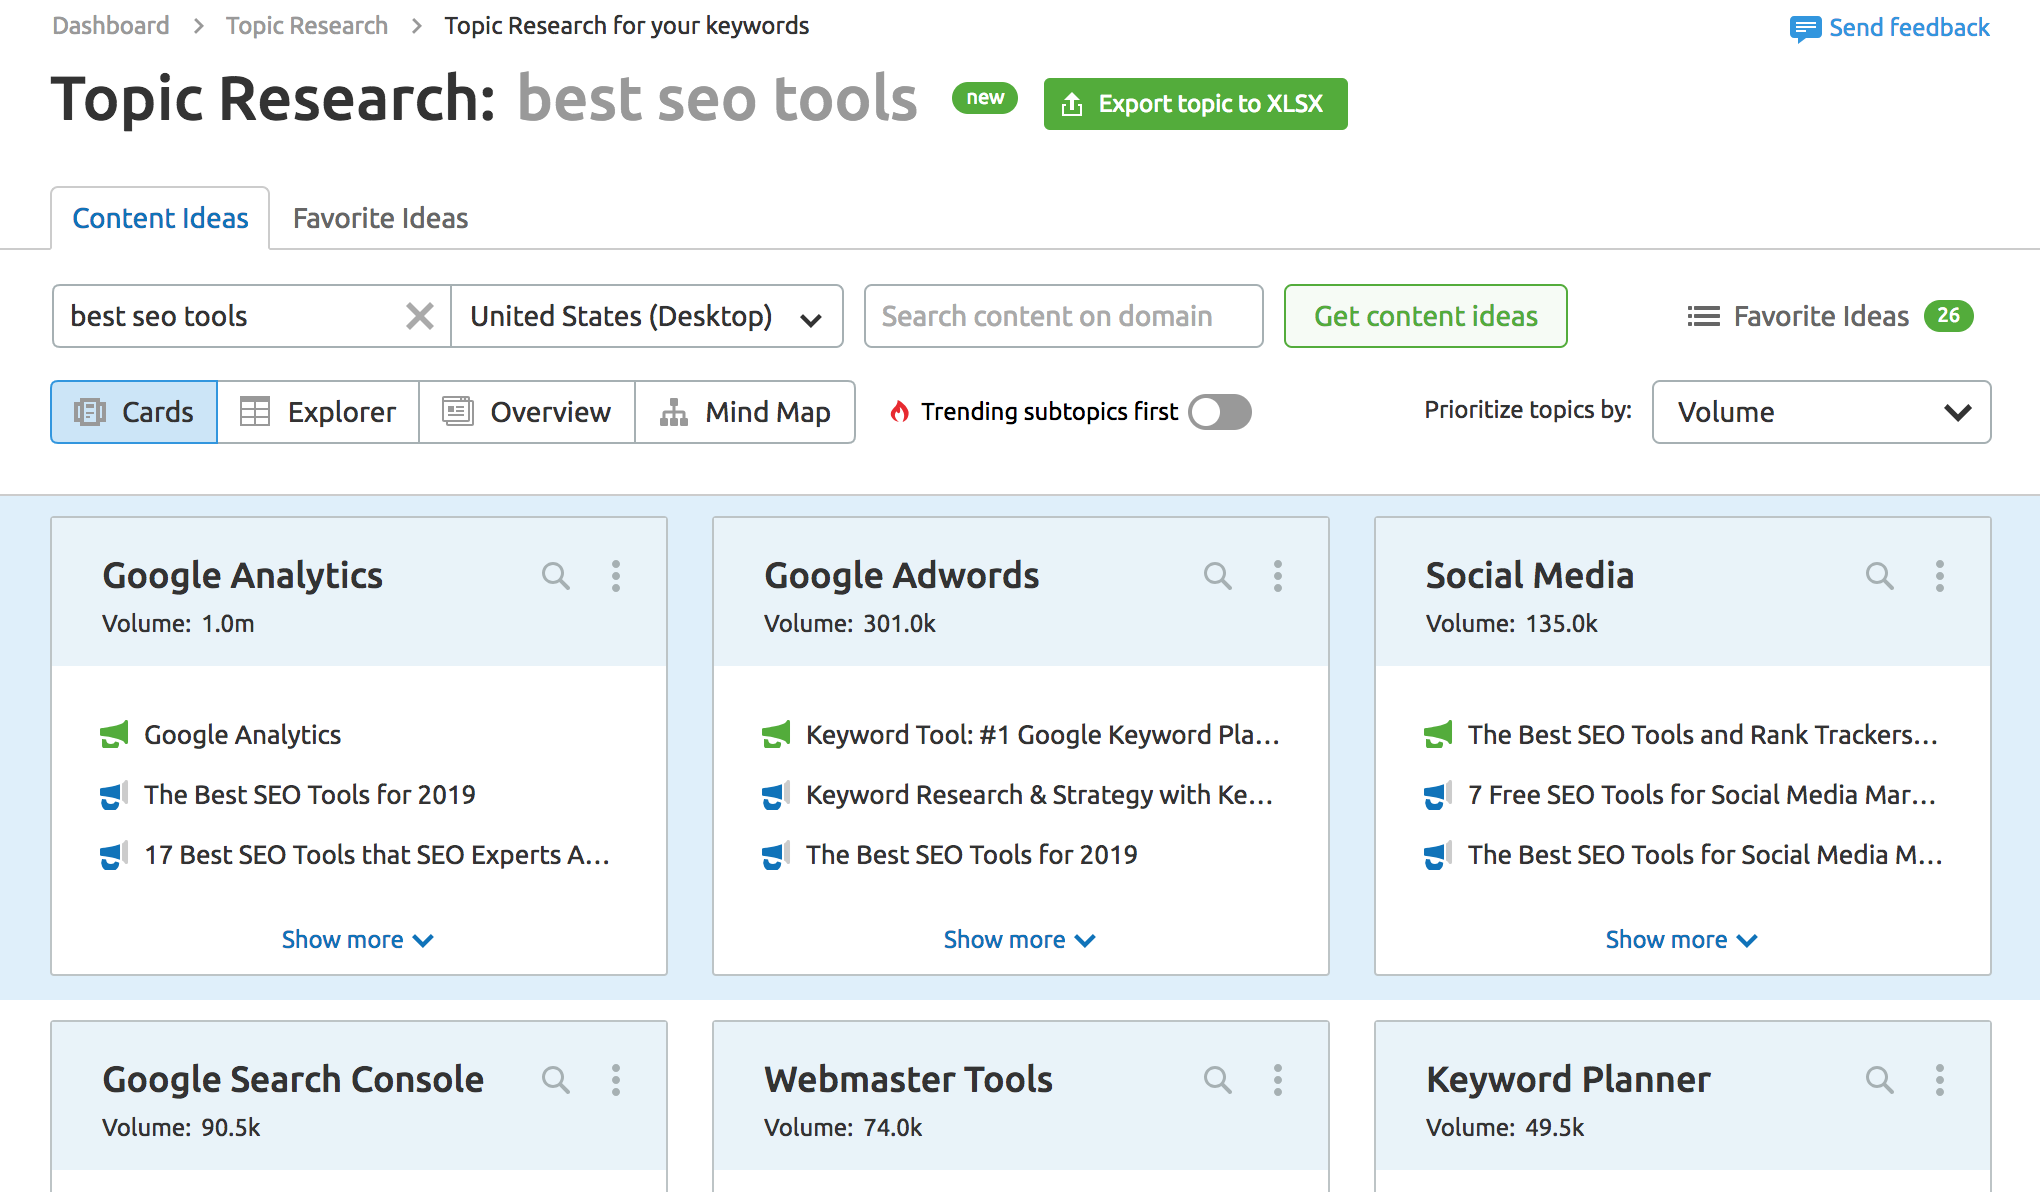Open the Send feedback link
2040x1192 pixels.
point(1909,28)
